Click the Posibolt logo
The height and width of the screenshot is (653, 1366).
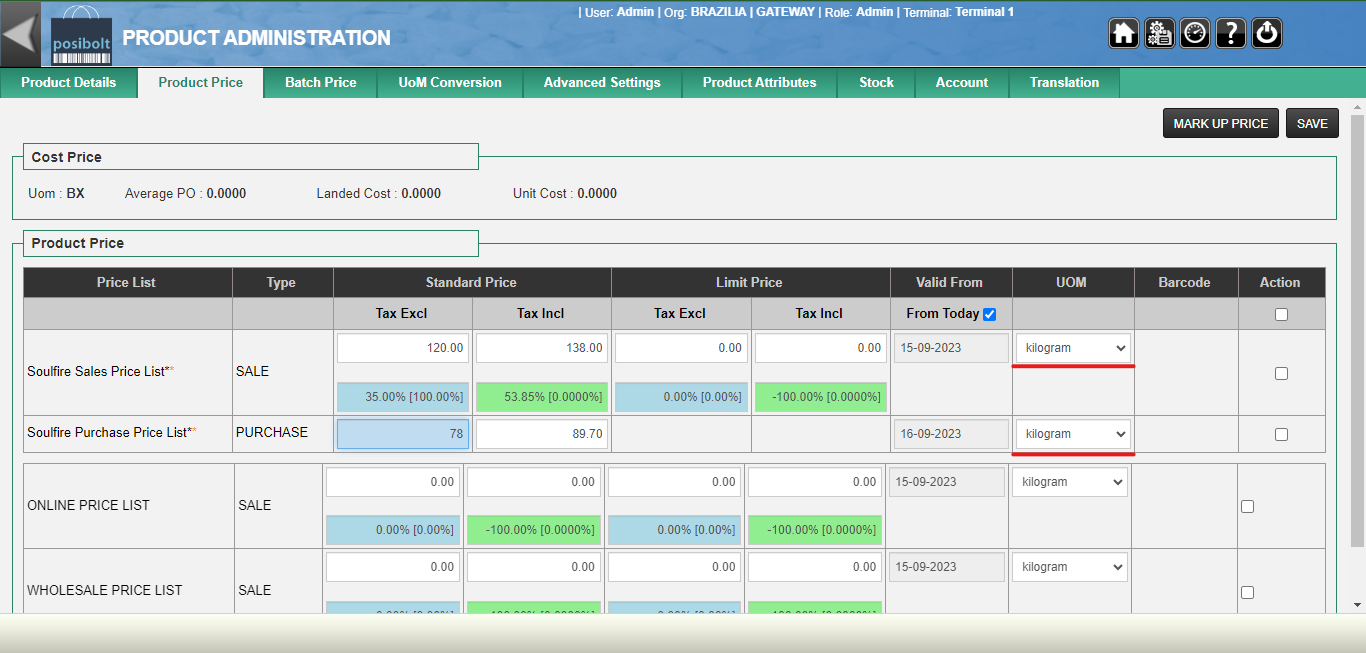point(81,36)
